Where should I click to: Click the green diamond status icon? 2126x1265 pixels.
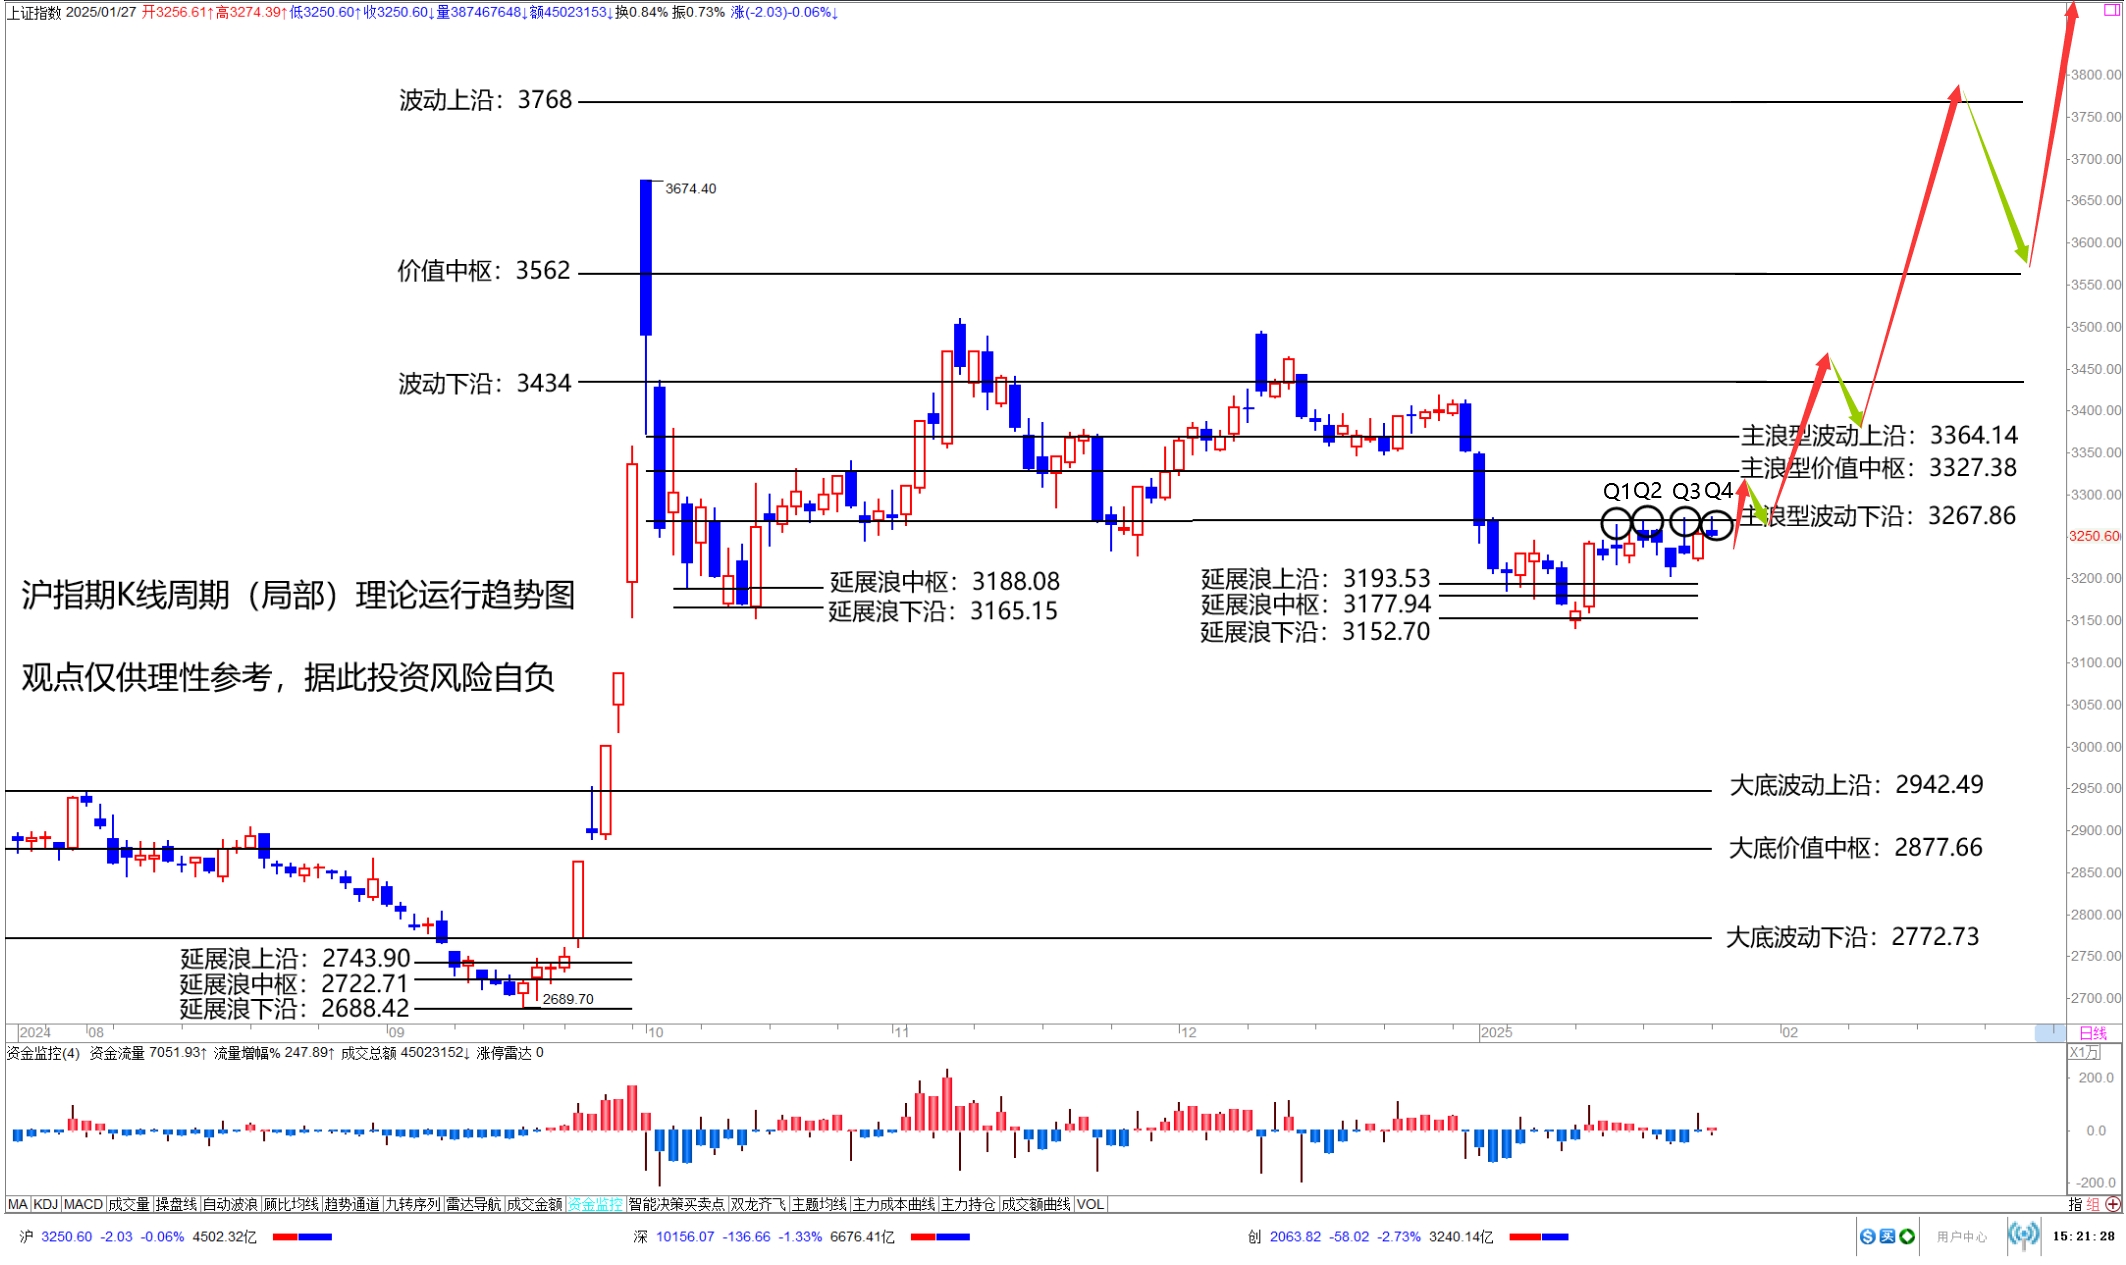(x=1907, y=1237)
